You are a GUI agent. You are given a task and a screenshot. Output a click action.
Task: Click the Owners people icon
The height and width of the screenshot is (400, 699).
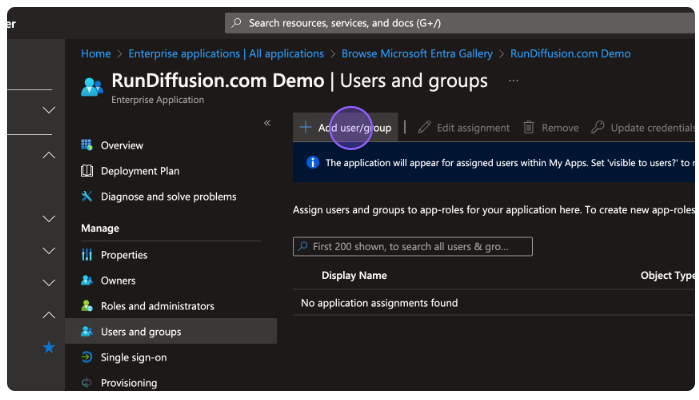point(87,281)
